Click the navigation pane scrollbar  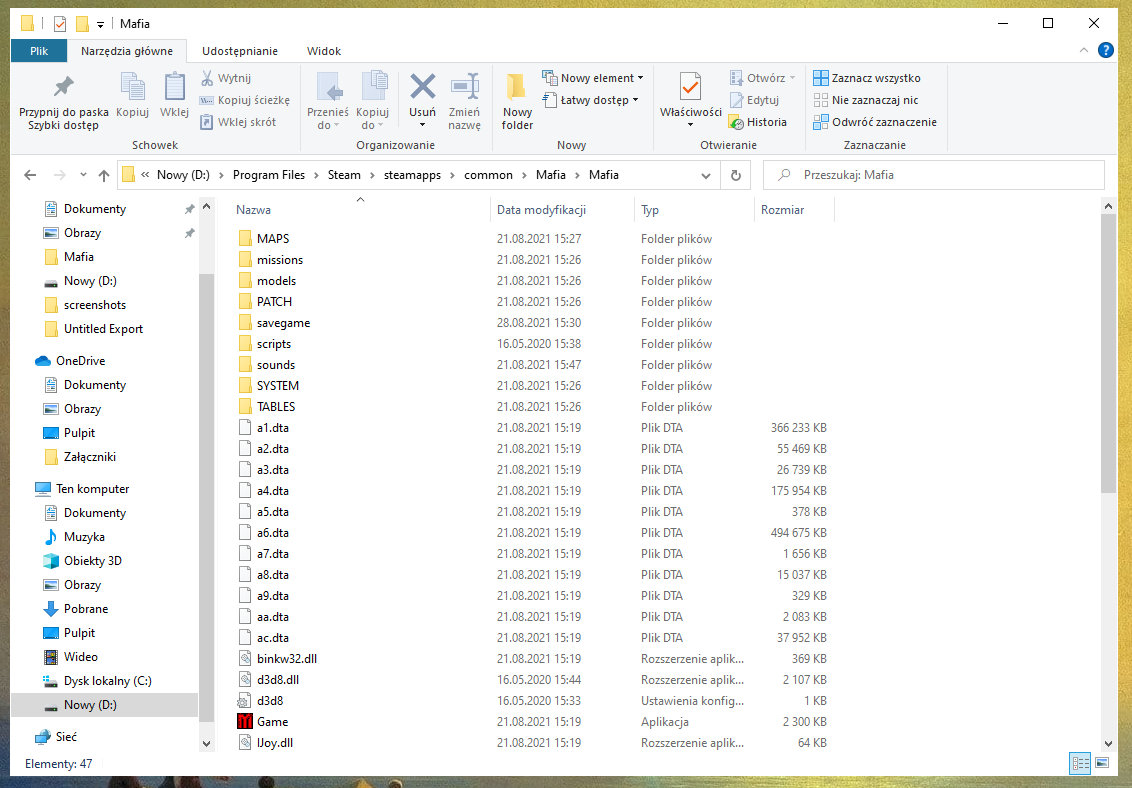(206, 498)
